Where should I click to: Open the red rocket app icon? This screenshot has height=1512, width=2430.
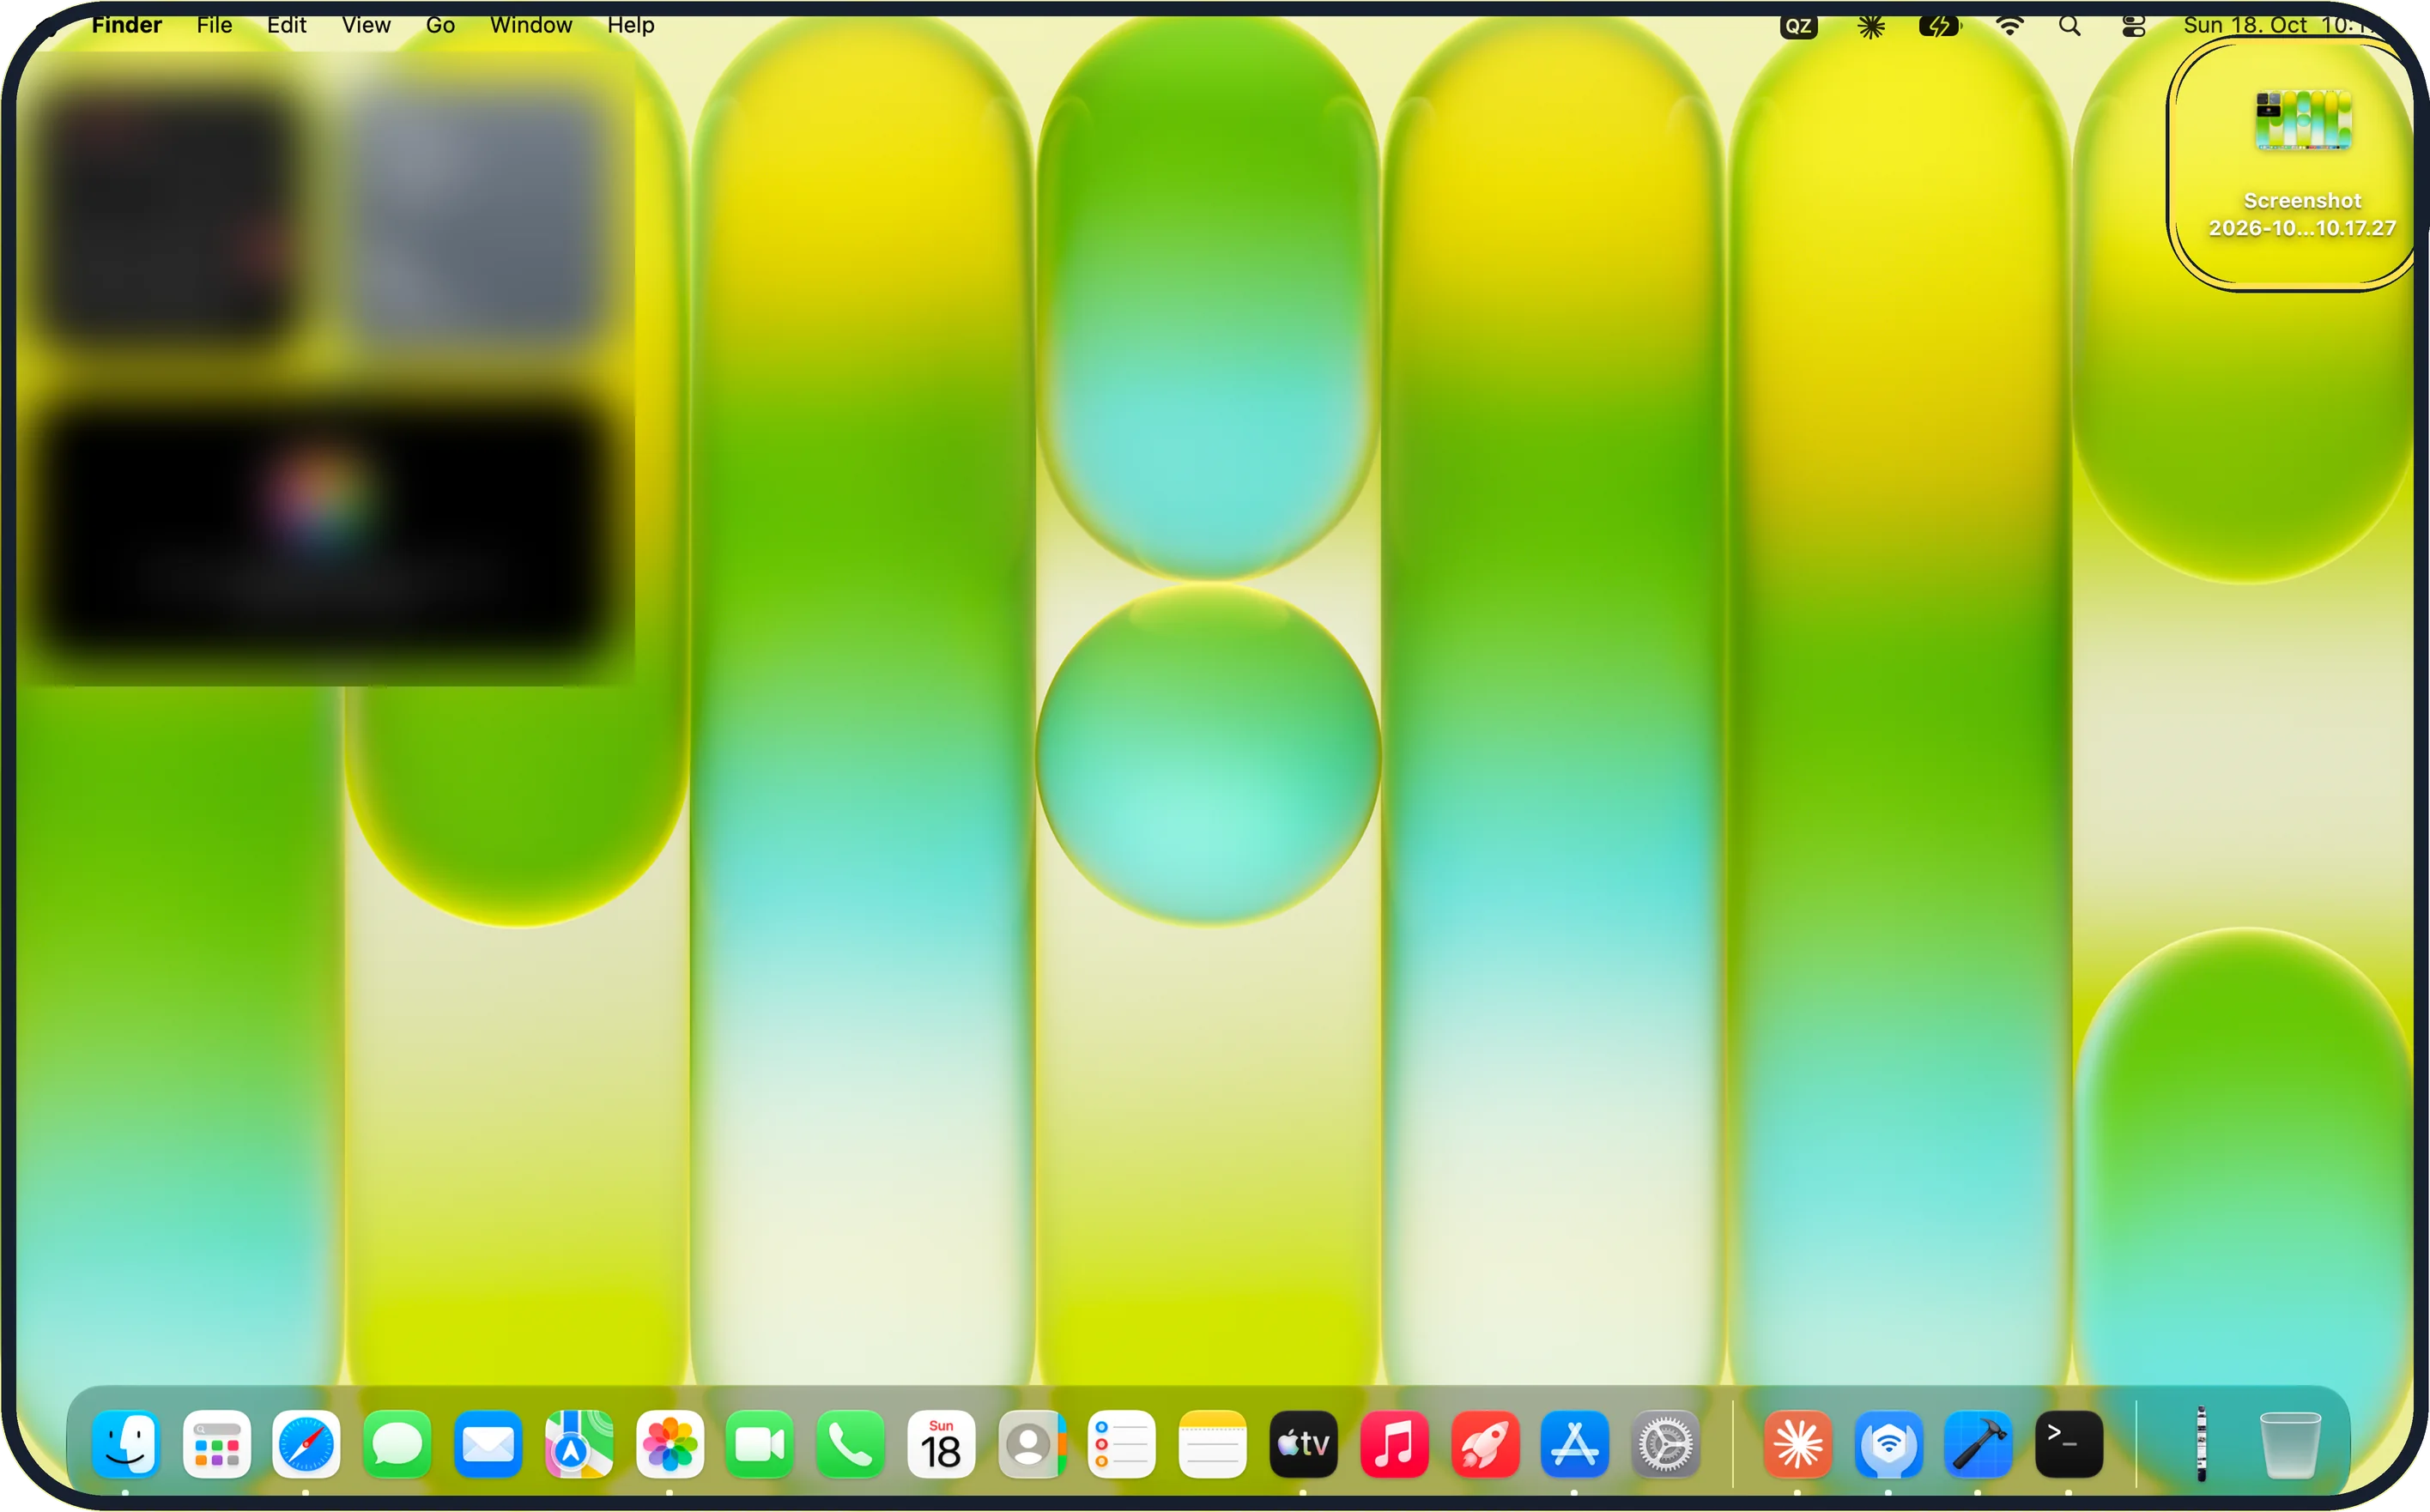1485,1444
